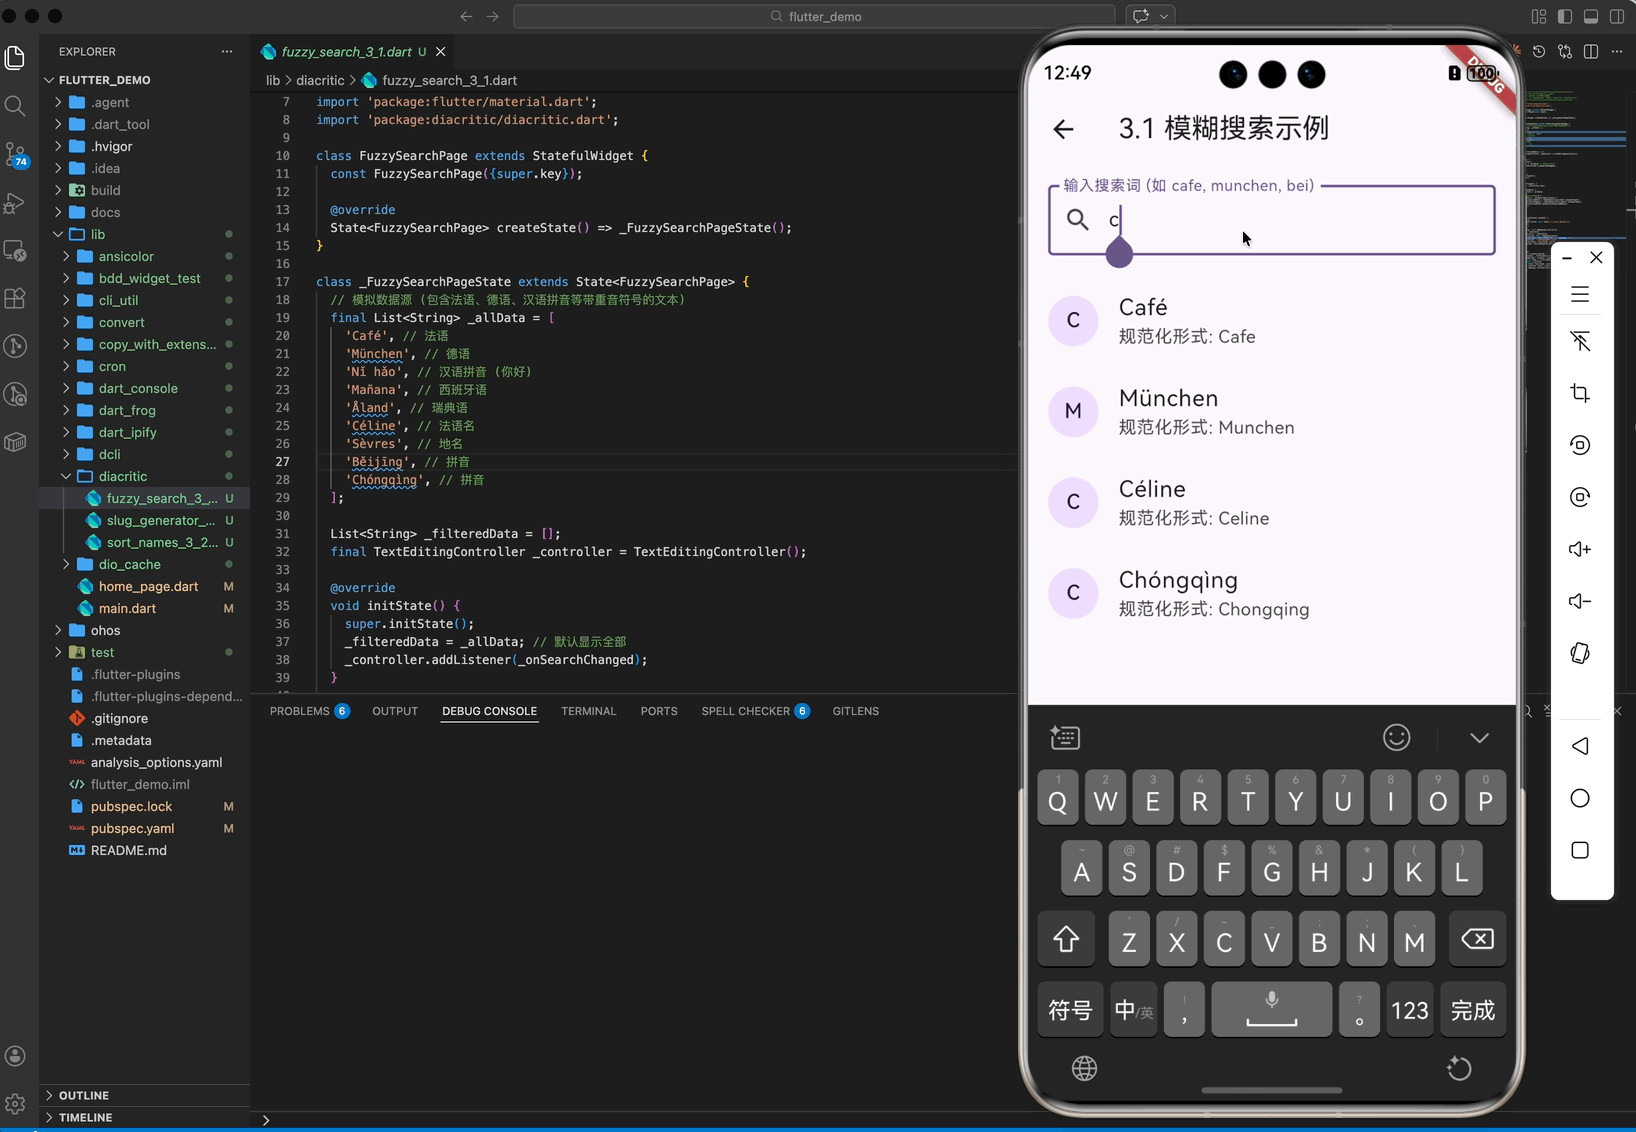Open the Manage gear settings menu
1636x1132 pixels.
[x=15, y=1104]
